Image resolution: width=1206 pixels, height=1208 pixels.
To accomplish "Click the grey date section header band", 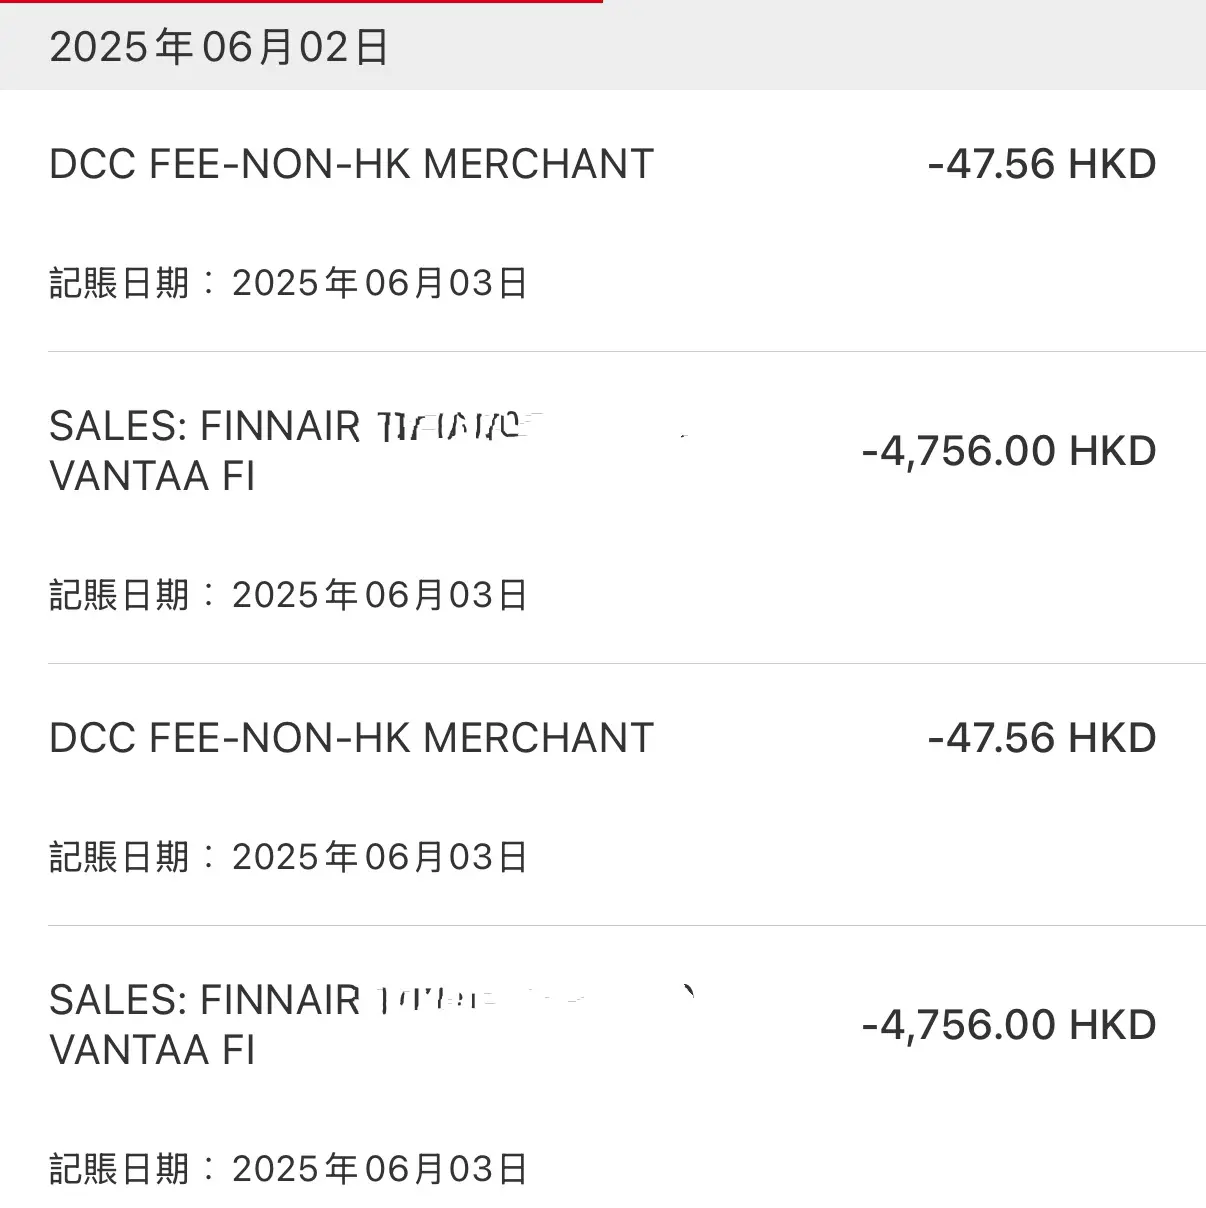I will coord(603,46).
